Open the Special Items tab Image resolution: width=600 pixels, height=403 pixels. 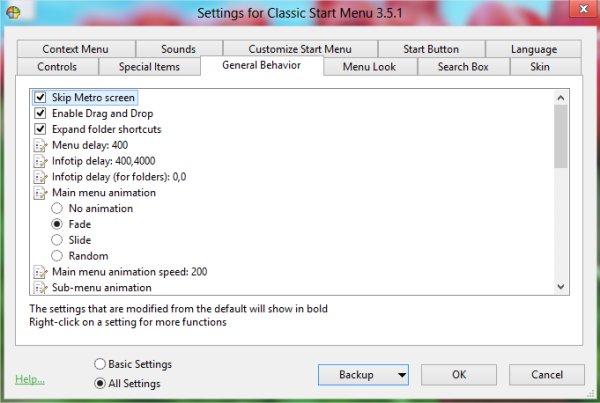(149, 67)
